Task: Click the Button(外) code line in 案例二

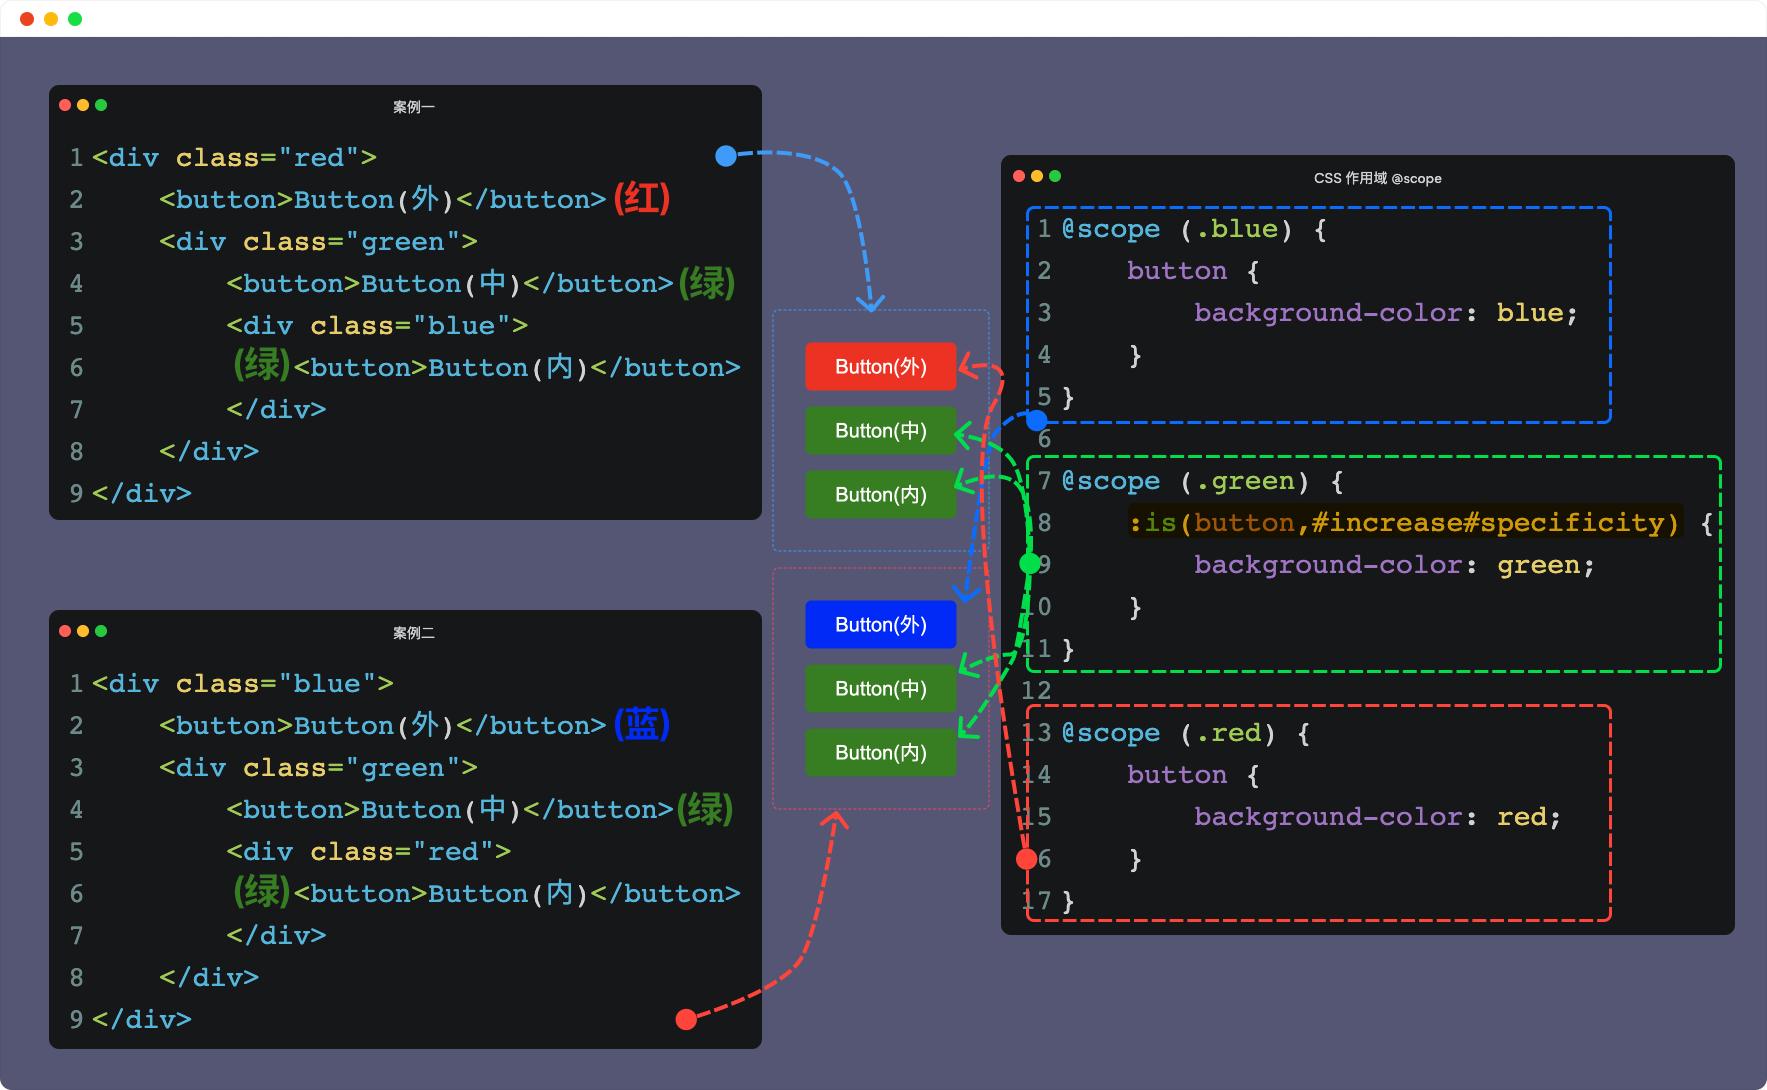Action: point(383,726)
